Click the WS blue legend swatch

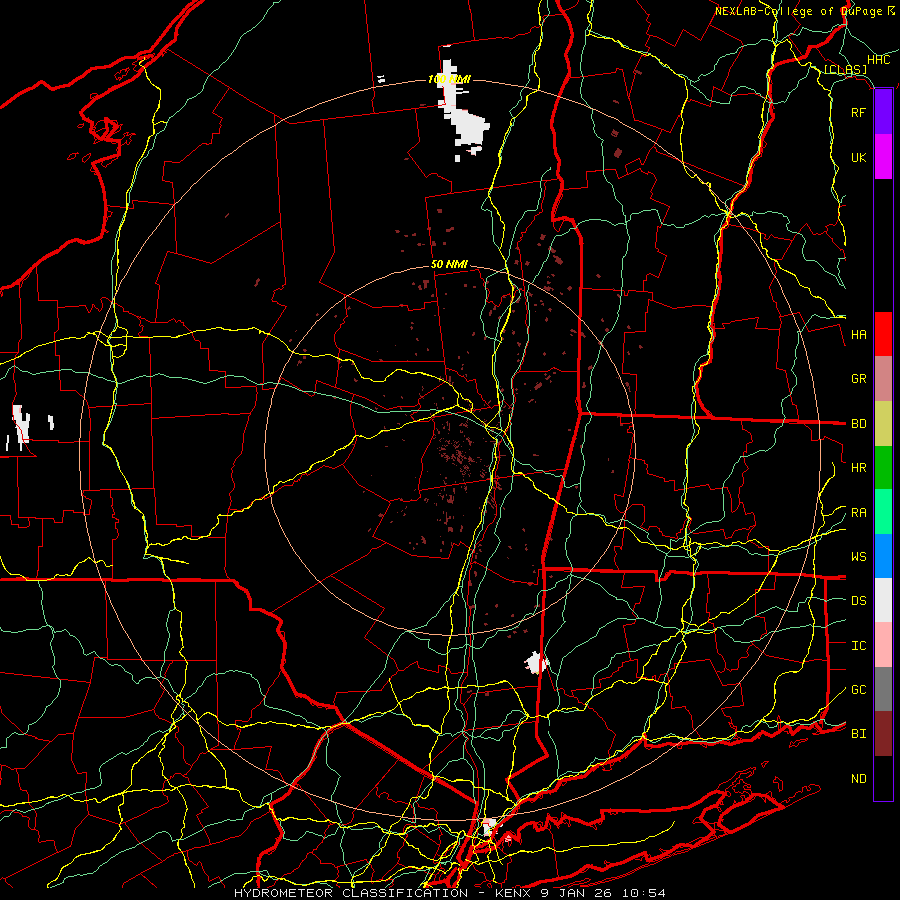pyautogui.click(x=883, y=556)
